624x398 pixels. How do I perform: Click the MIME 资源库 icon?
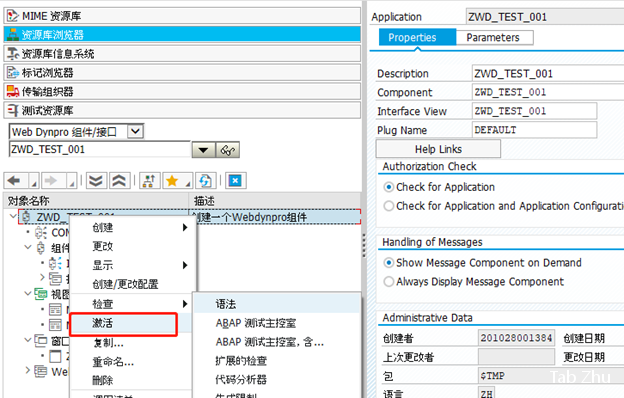pos(13,16)
